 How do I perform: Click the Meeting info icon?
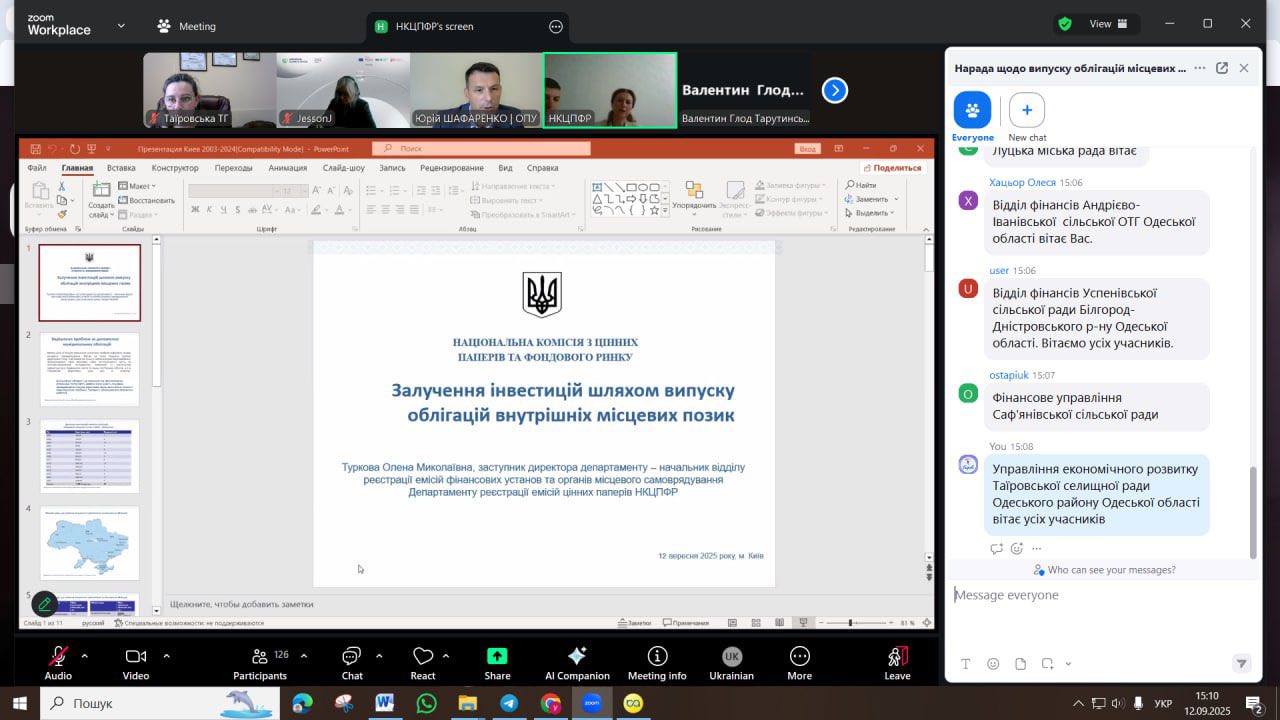click(657, 657)
